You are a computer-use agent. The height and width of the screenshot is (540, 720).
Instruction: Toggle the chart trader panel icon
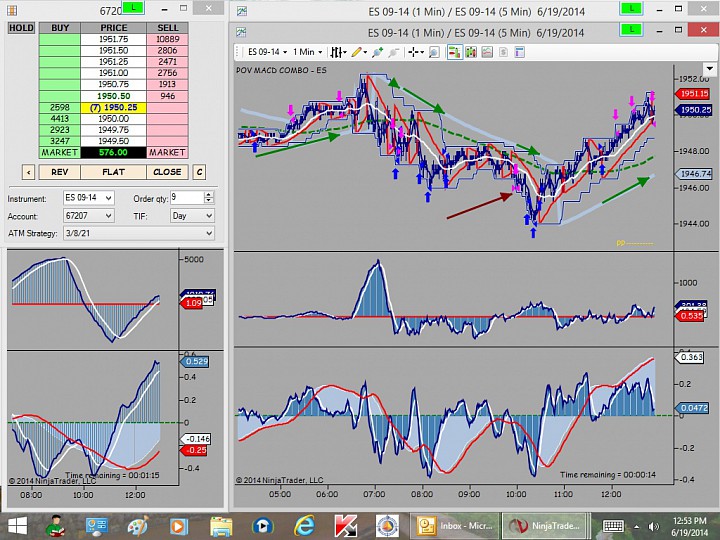point(454,52)
